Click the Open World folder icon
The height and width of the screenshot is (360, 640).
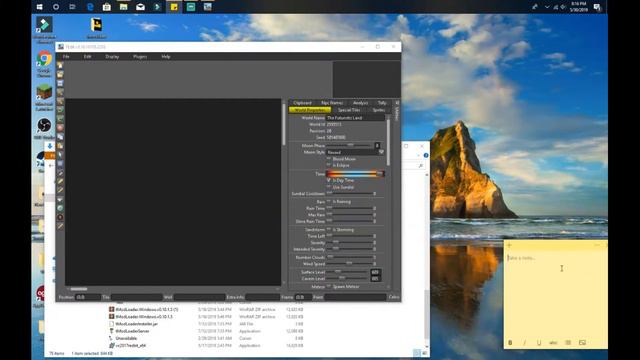coord(60,75)
